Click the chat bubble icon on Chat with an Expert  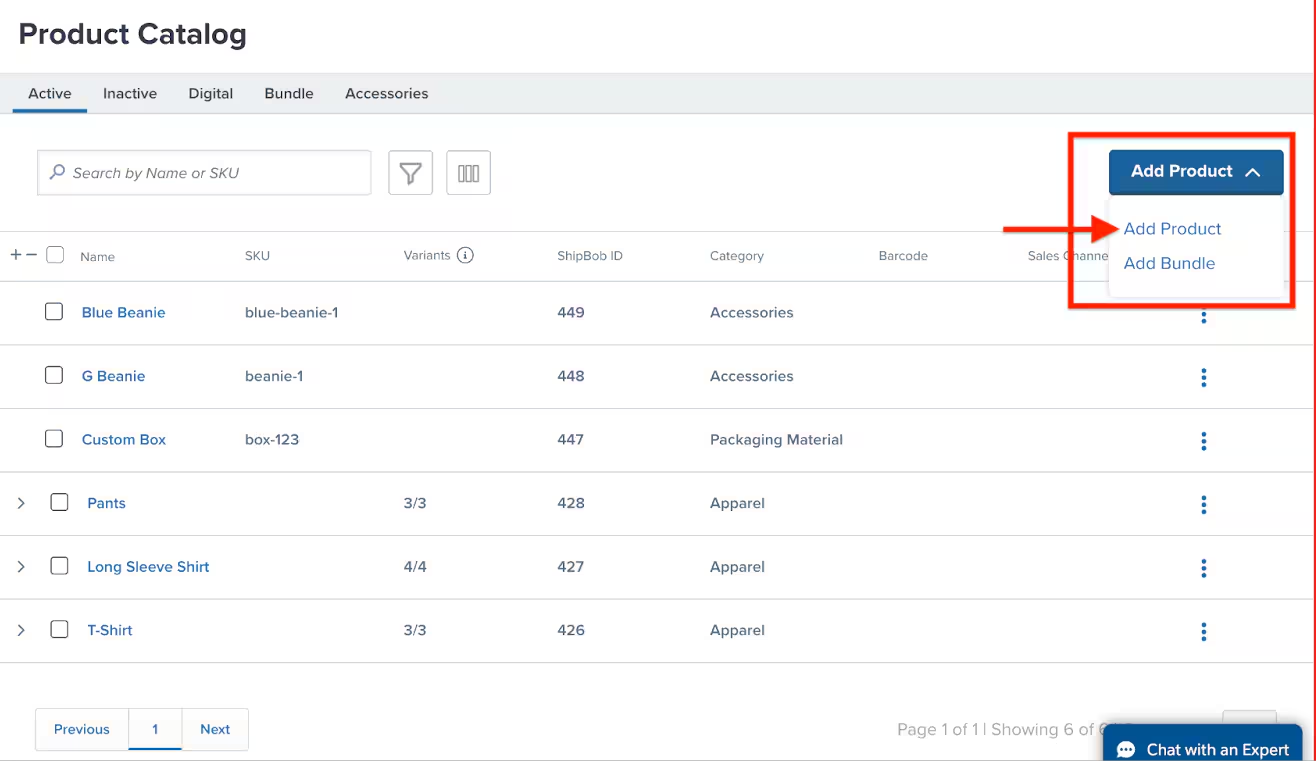tap(1128, 748)
